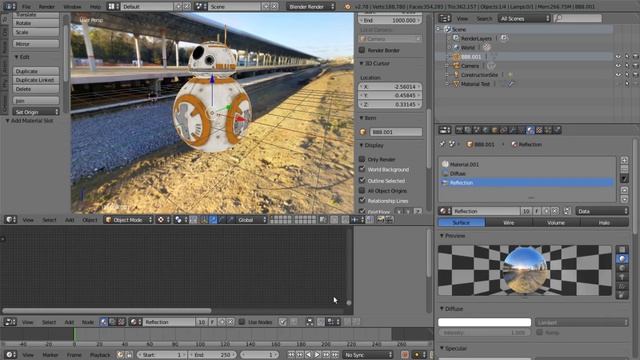
Task: Click texture node tree type icon
Action: (x=121, y=322)
